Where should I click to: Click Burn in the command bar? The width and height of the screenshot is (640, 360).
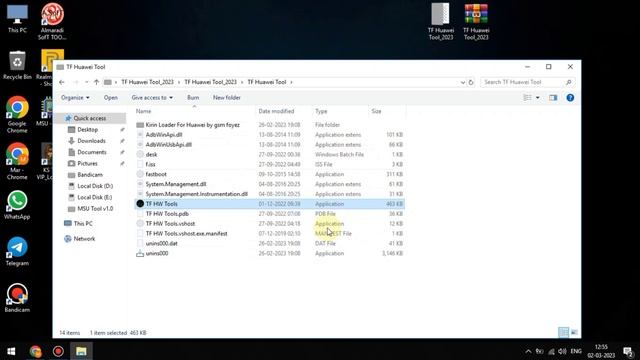(193, 98)
